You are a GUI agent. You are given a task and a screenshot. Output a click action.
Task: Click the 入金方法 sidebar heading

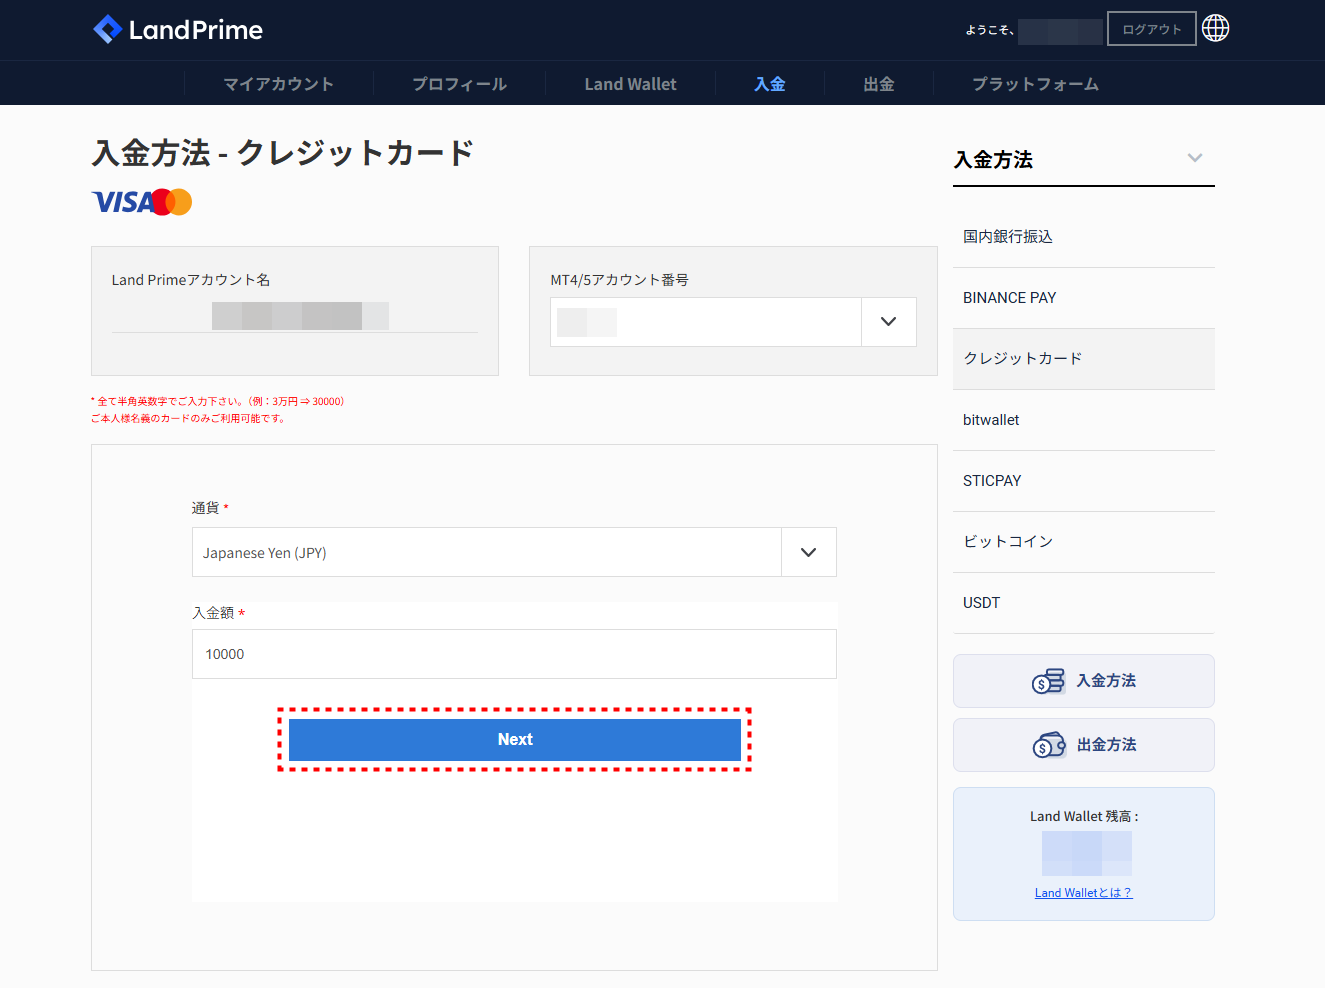point(993,160)
